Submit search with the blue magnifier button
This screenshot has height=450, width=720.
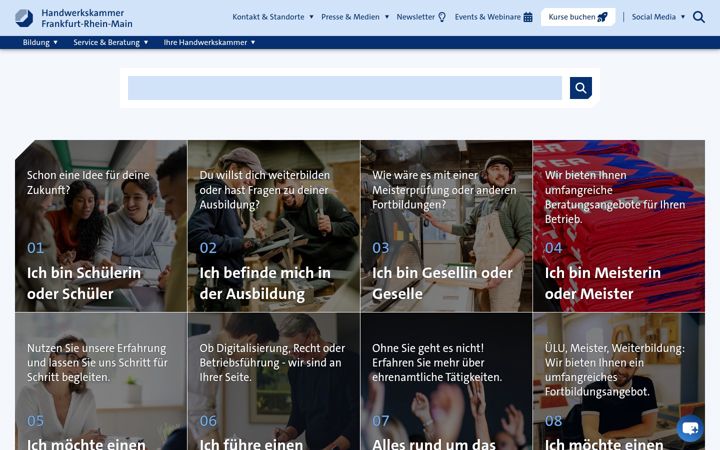pos(580,88)
